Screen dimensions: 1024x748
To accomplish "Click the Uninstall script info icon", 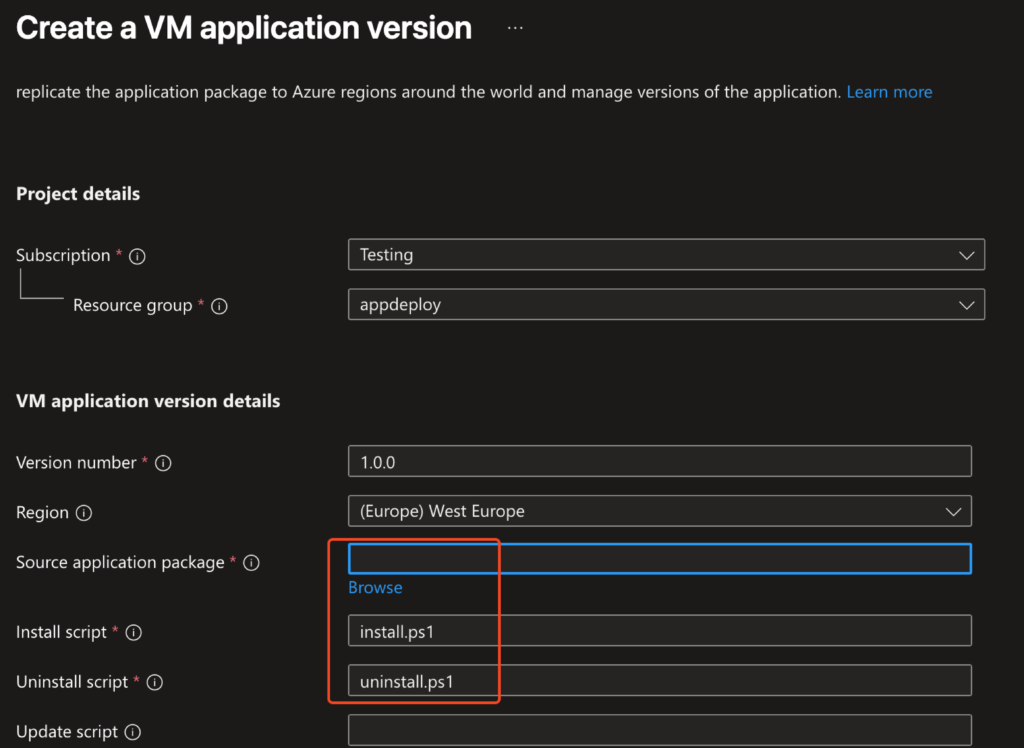I will [x=155, y=683].
